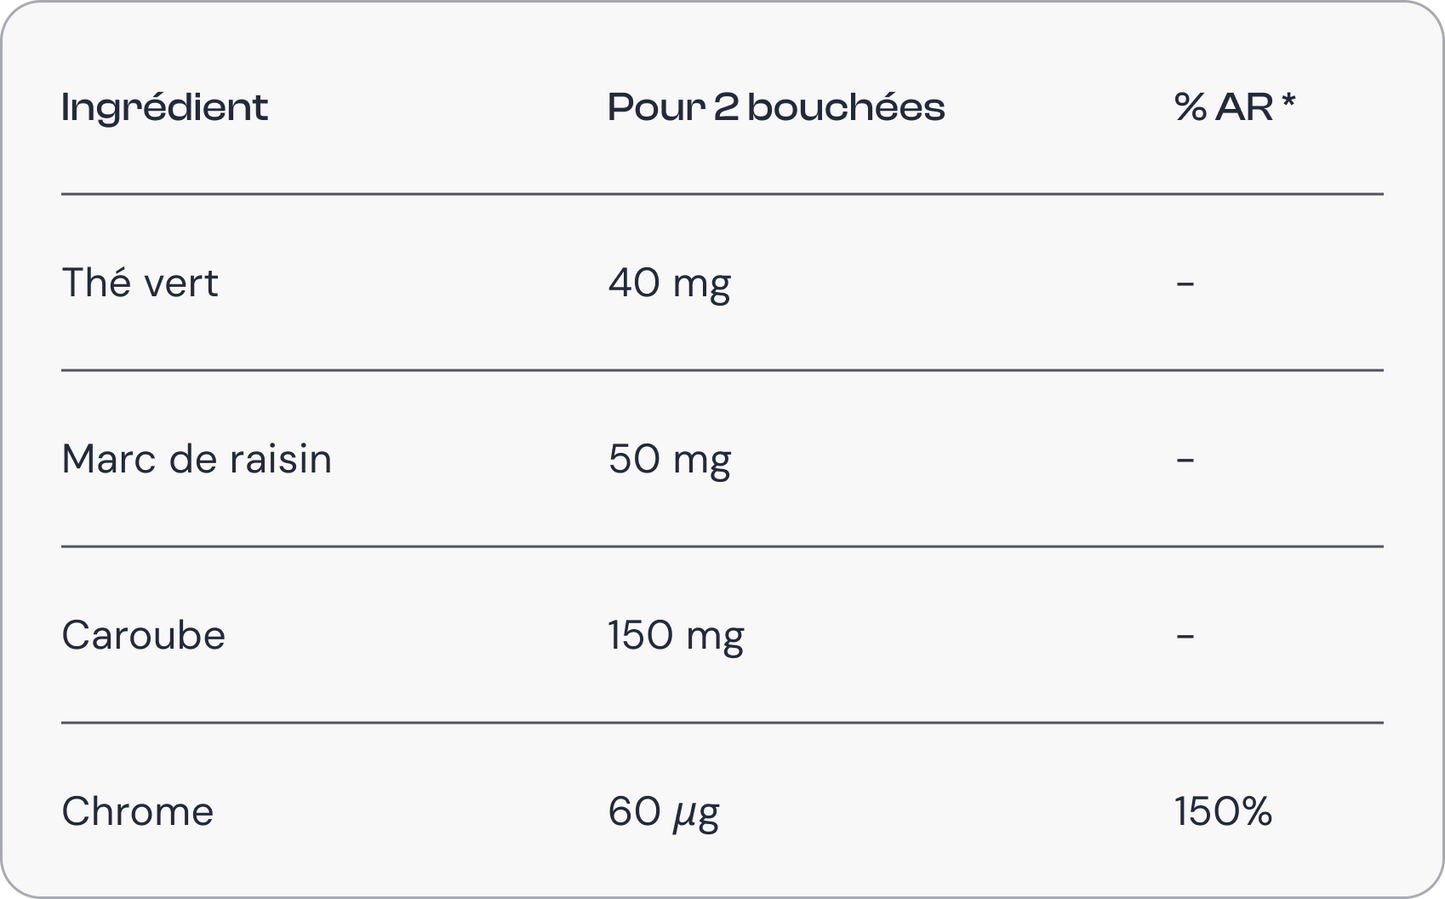Click the divider line under Thé vert row
1445x899 pixels.
722,370
